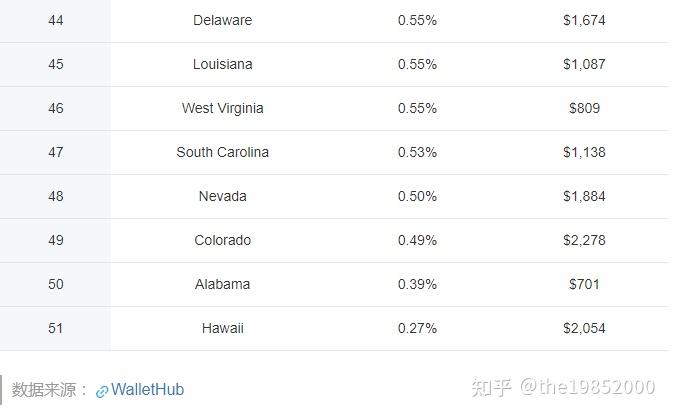Click rank number 44 cell
Viewport: 673px width, 415px height.
coord(56,20)
